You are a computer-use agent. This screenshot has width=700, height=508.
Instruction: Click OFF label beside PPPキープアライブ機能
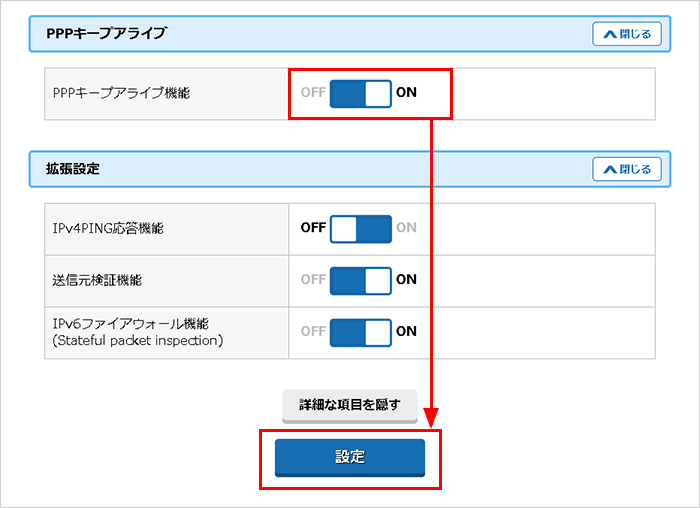[x=313, y=93]
